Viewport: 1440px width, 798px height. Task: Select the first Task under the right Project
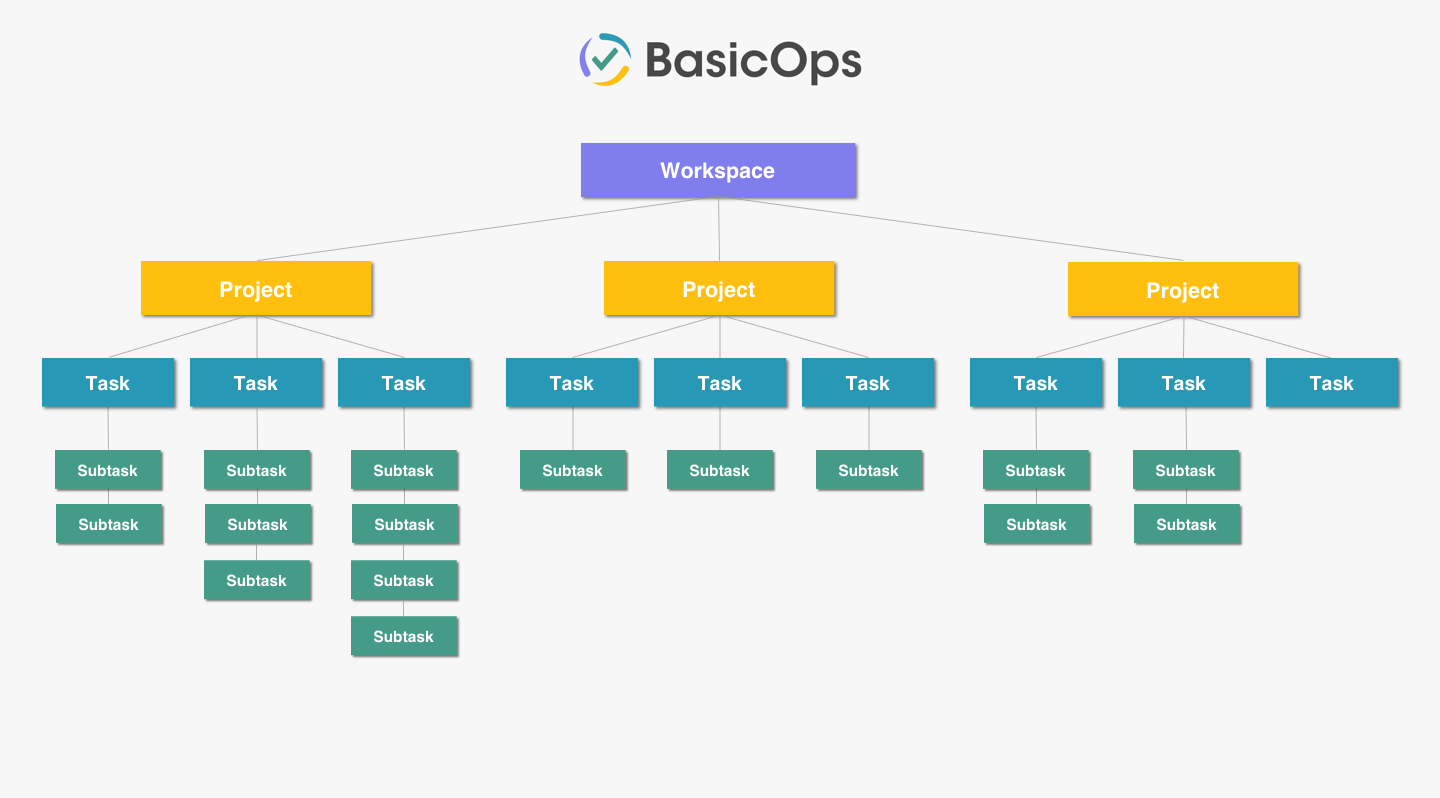click(1035, 383)
